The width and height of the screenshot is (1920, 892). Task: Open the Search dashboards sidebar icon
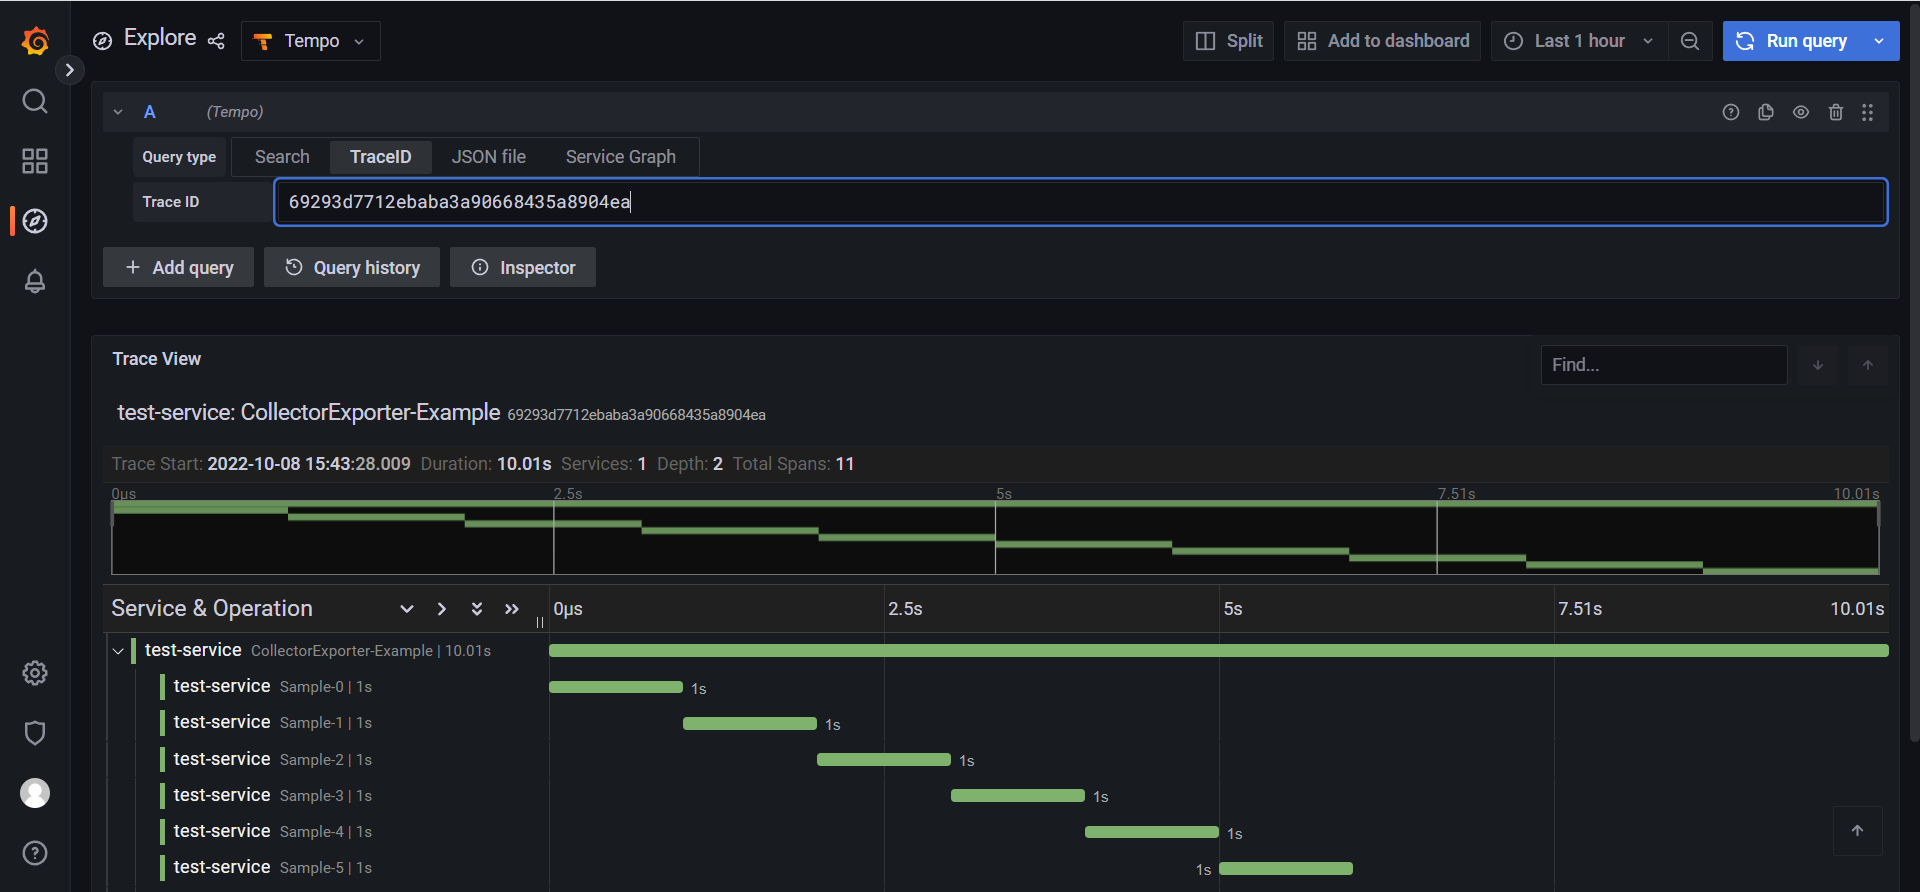tap(35, 101)
